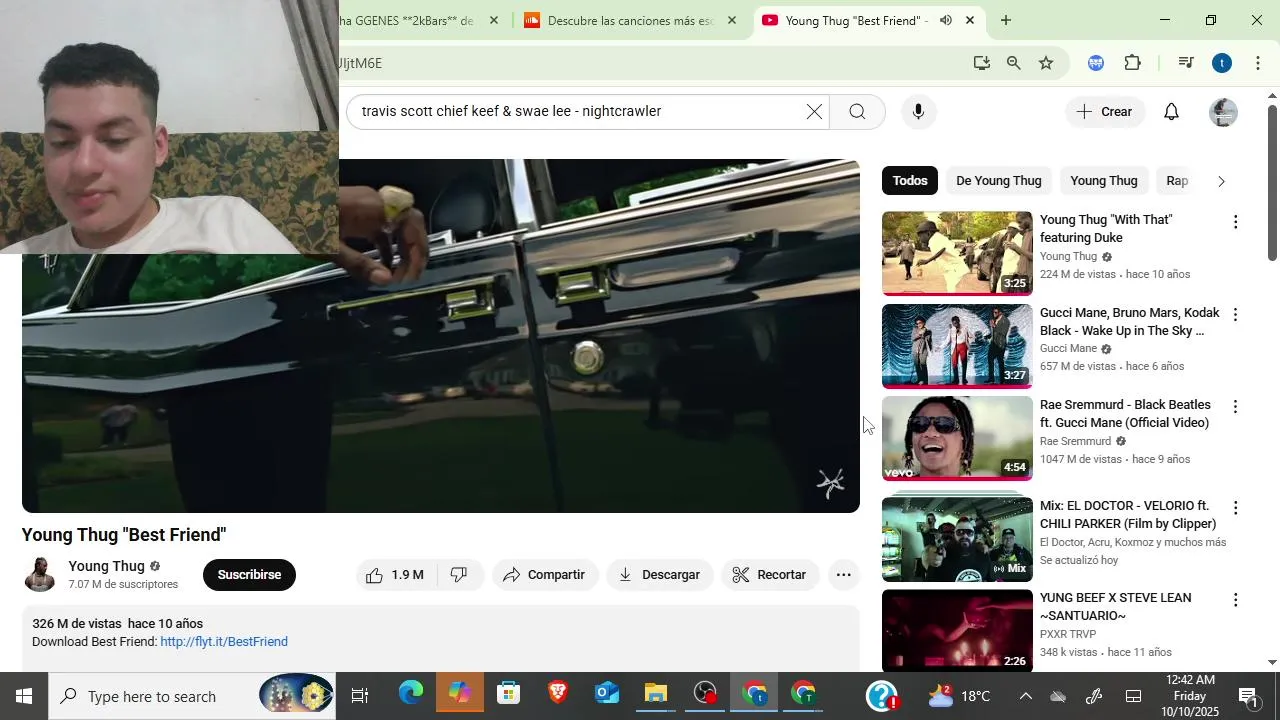Select the Young Thug filter chip
This screenshot has height=720, width=1280.
click(x=1104, y=181)
